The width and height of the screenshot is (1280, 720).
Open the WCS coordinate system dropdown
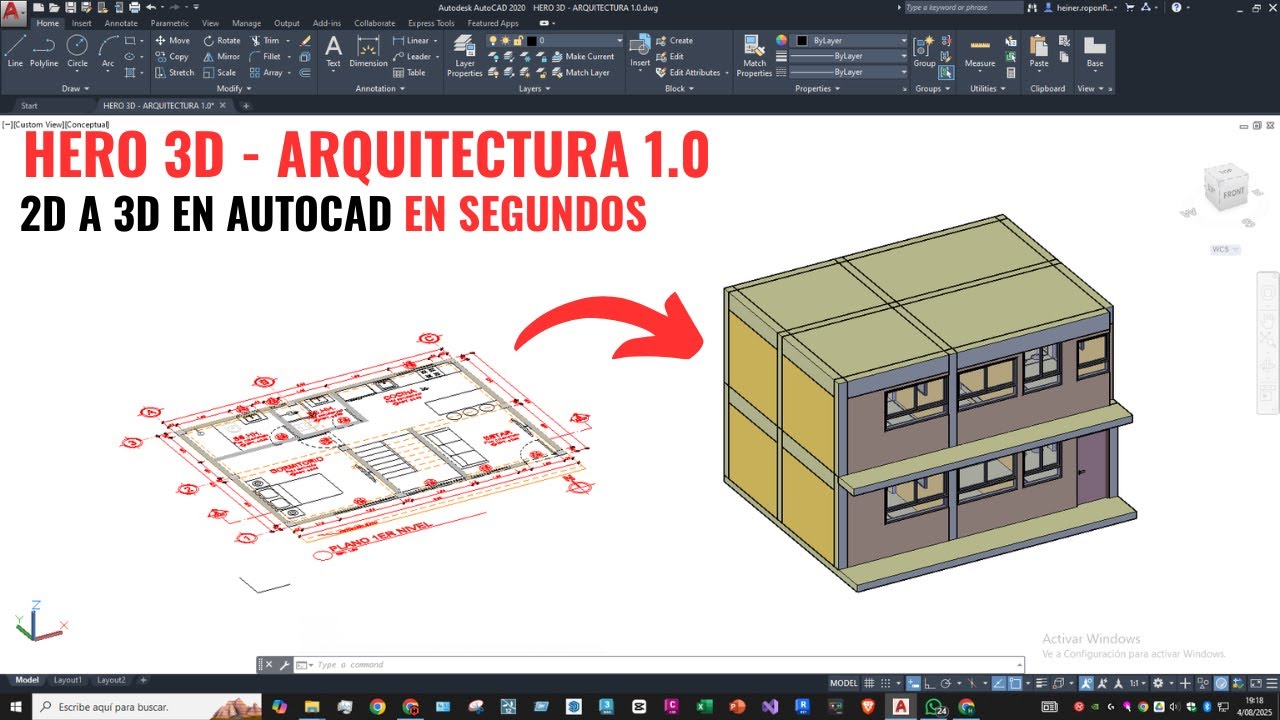(x=1226, y=249)
